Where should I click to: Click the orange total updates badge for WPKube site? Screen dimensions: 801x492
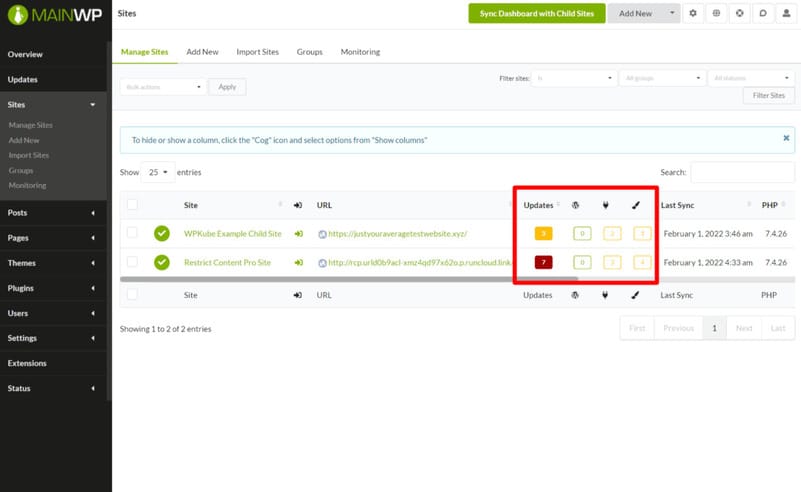click(x=544, y=233)
